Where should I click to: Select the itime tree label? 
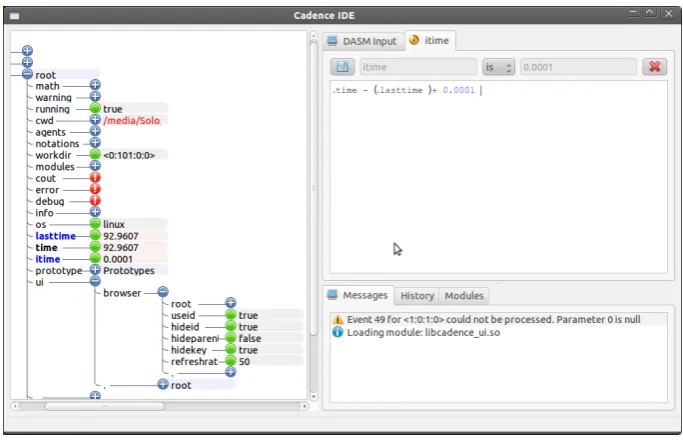(x=47, y=259)
